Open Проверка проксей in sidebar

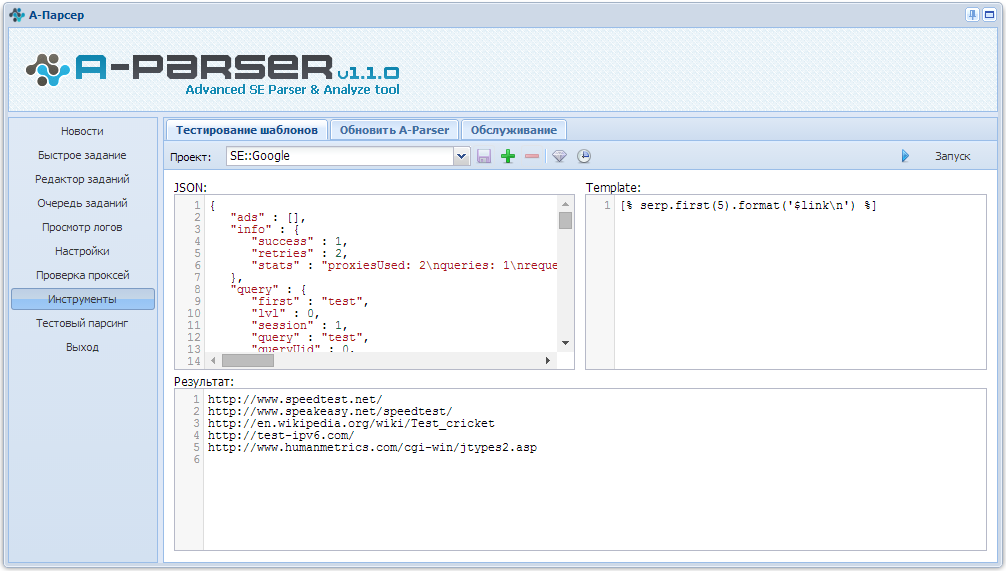point(82,275)
